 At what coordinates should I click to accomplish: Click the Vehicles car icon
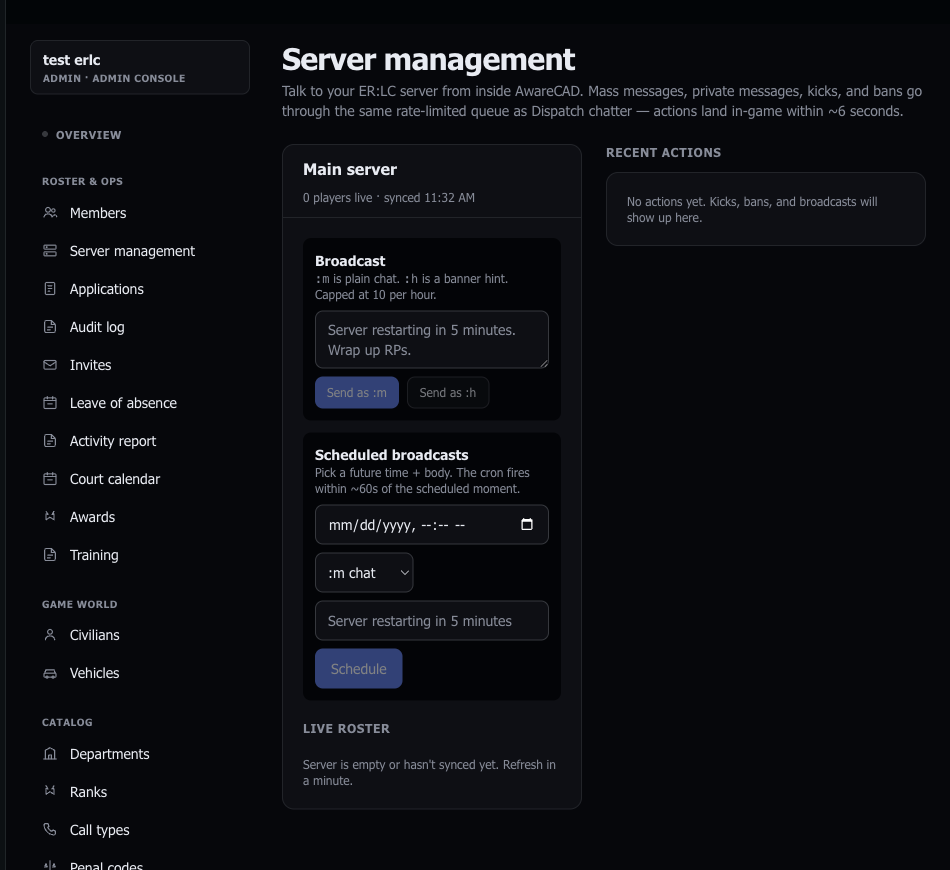(x=50, y=673)
